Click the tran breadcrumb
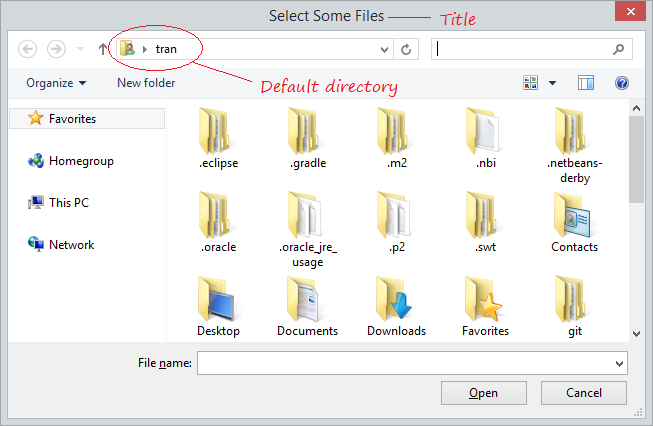 [x=166, y=49]
